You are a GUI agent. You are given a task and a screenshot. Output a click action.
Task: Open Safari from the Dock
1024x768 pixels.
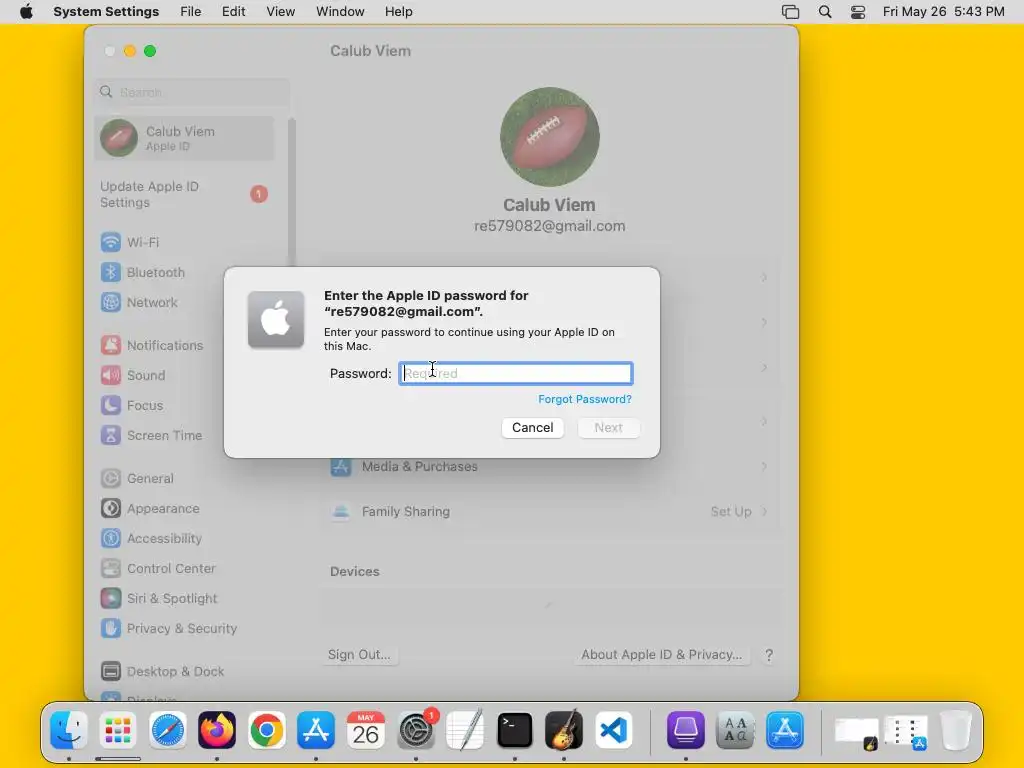[168, 730]
